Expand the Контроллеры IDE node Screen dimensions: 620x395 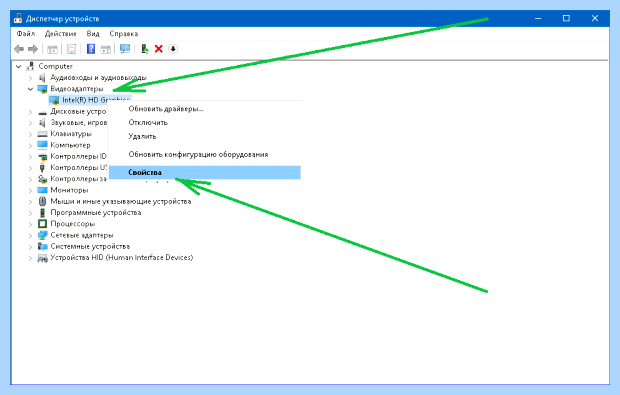30,157
